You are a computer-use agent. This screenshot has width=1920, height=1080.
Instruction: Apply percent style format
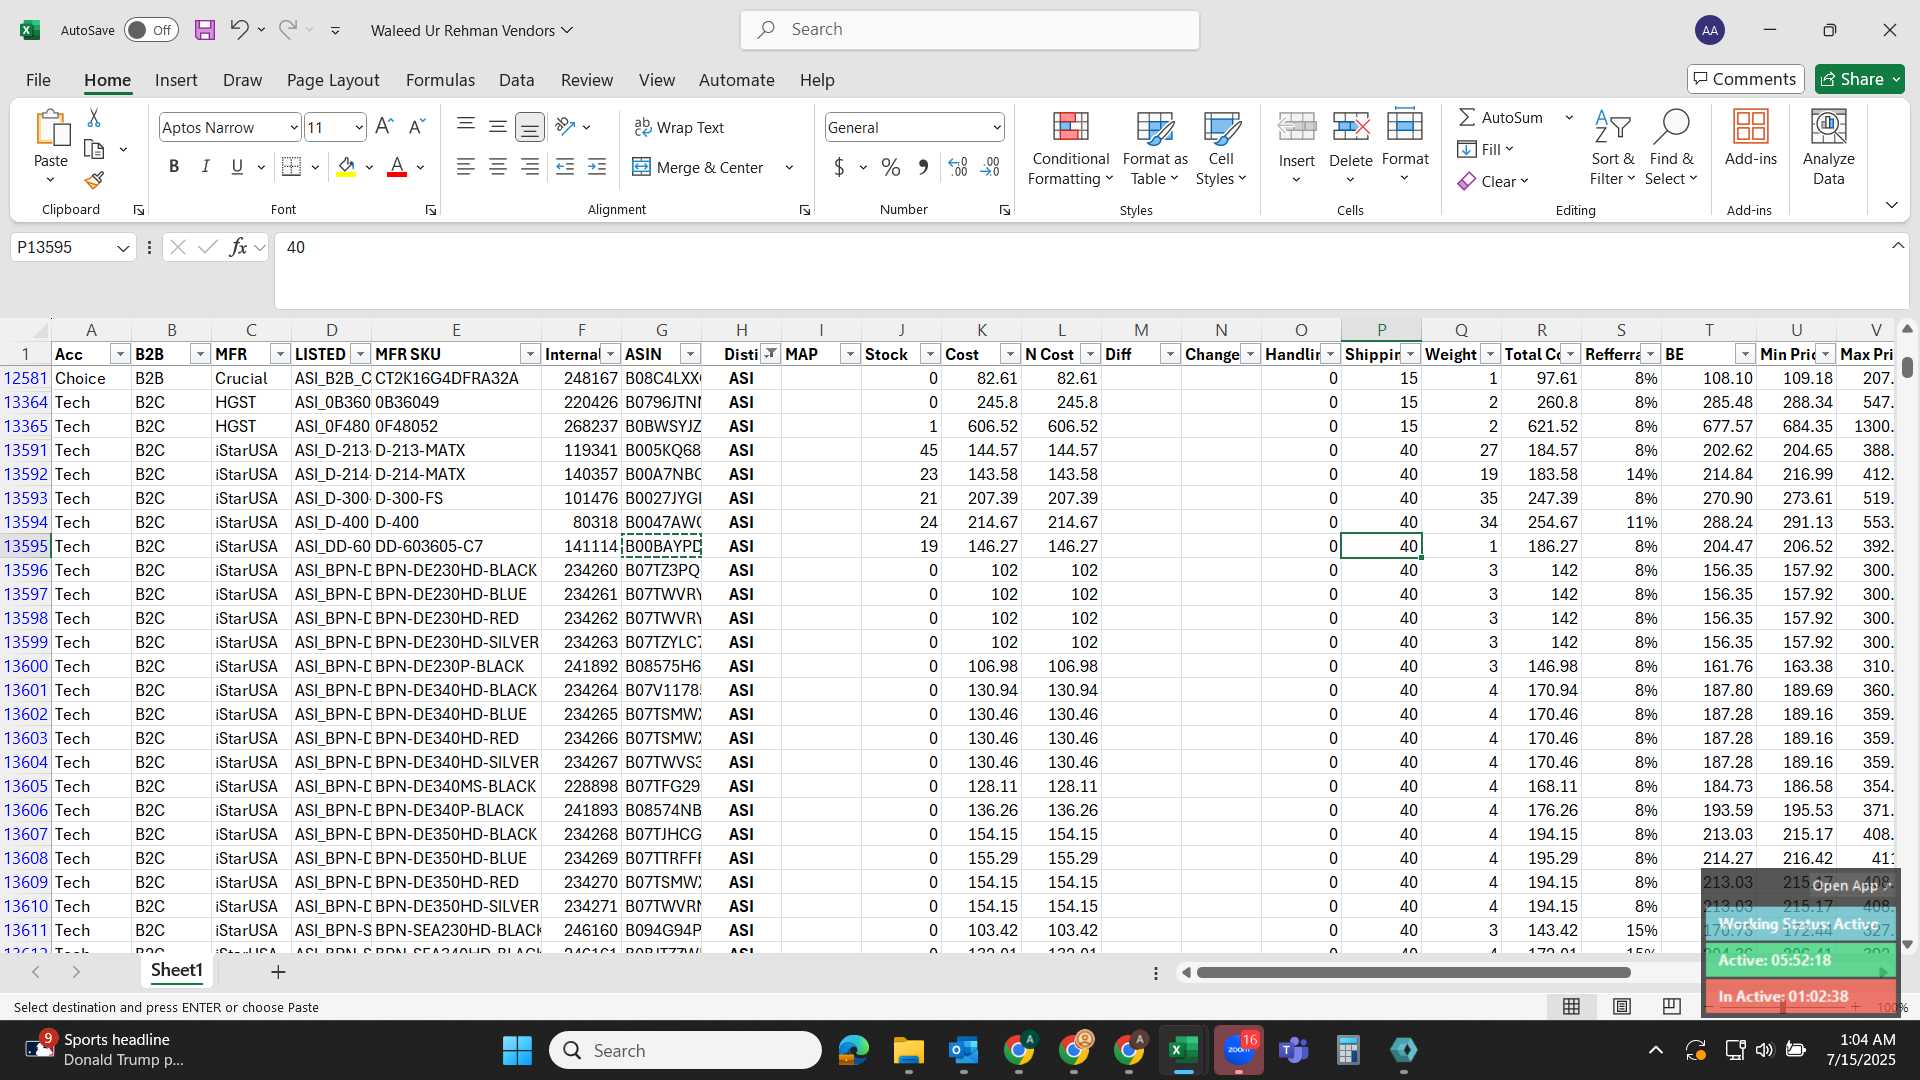[x=891, y=167]
